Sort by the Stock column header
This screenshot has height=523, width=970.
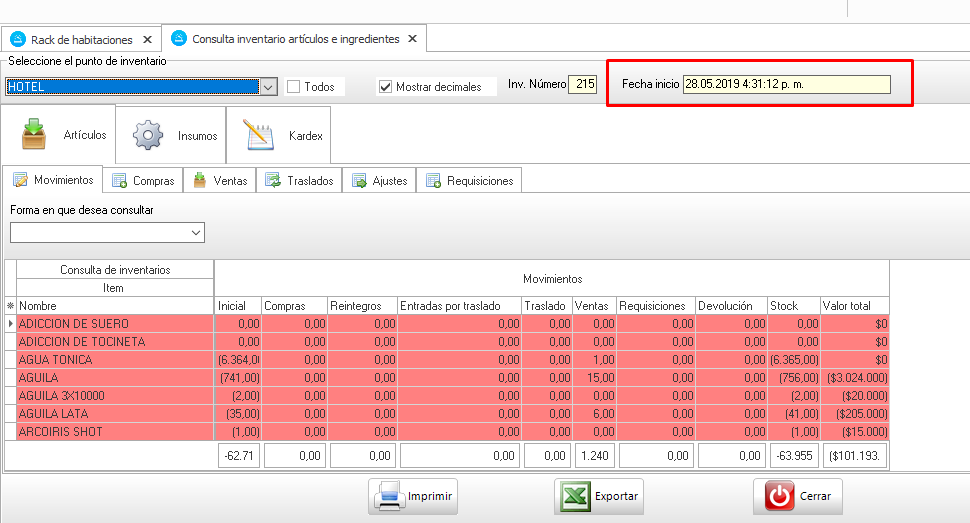[792, 305]
